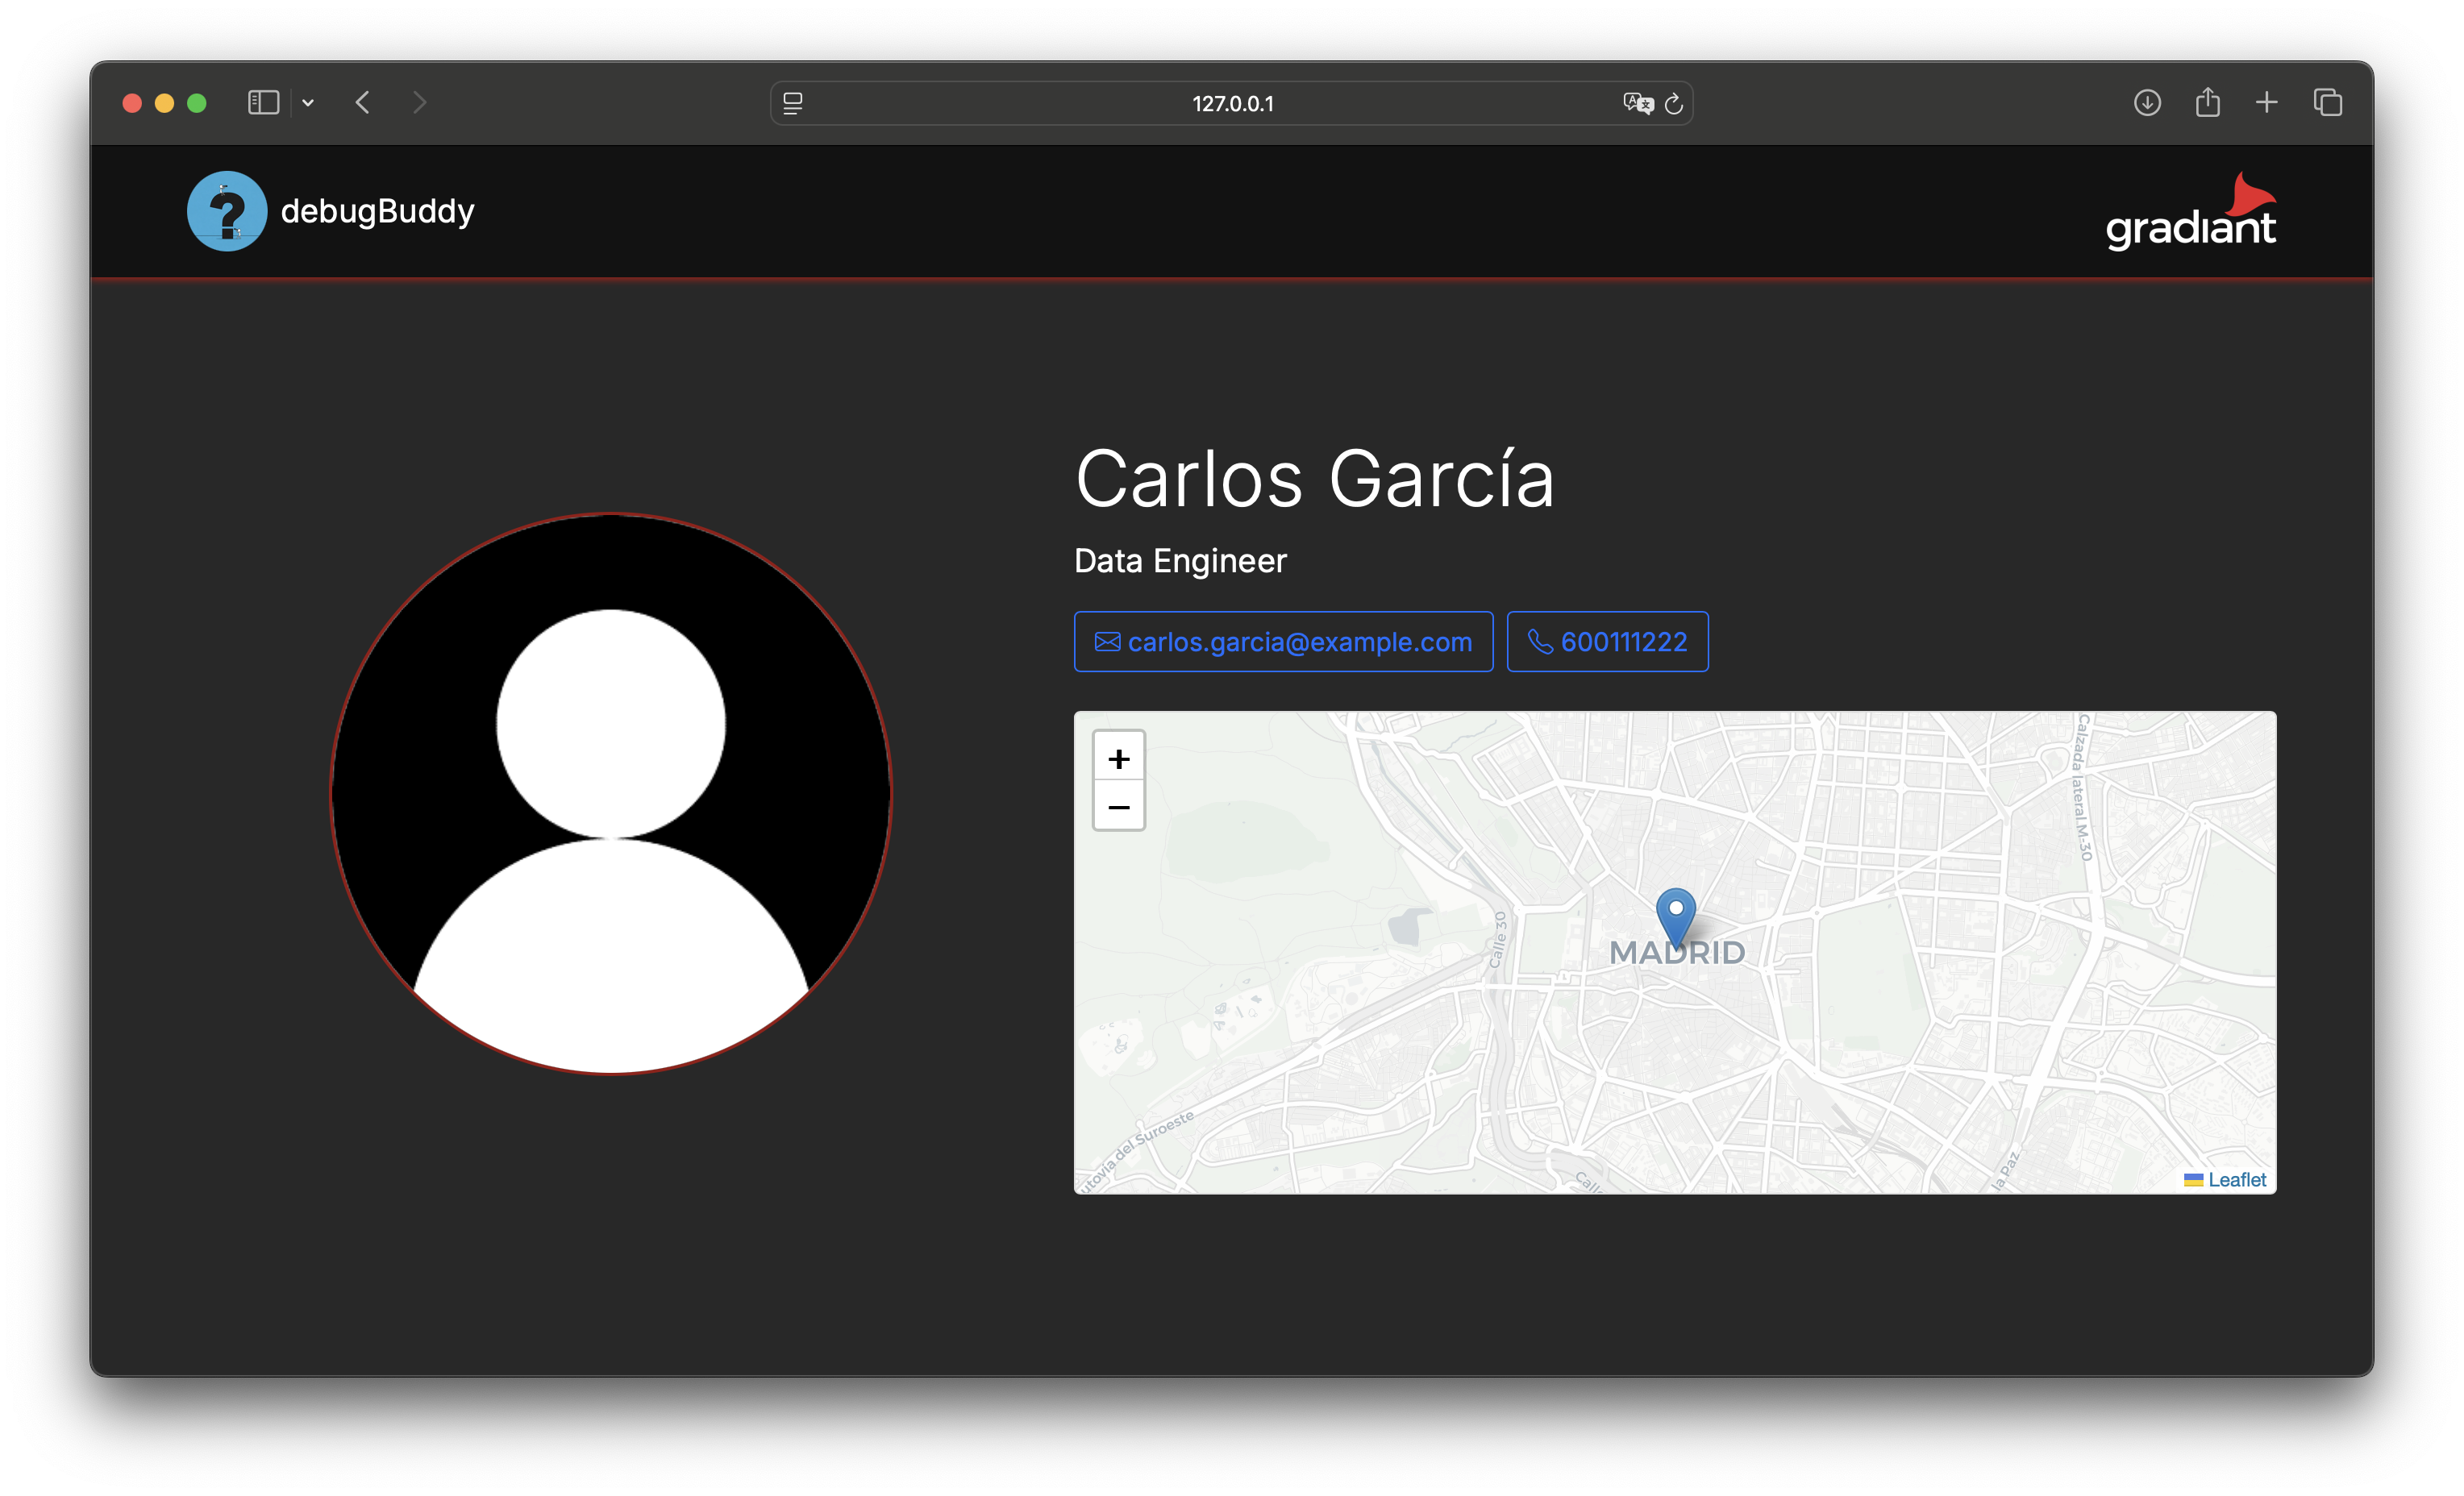The width and height of the screenshot is (2464, 1496).
Task: Open a new tab with plus icon
Action: [x=2267, y=103]
